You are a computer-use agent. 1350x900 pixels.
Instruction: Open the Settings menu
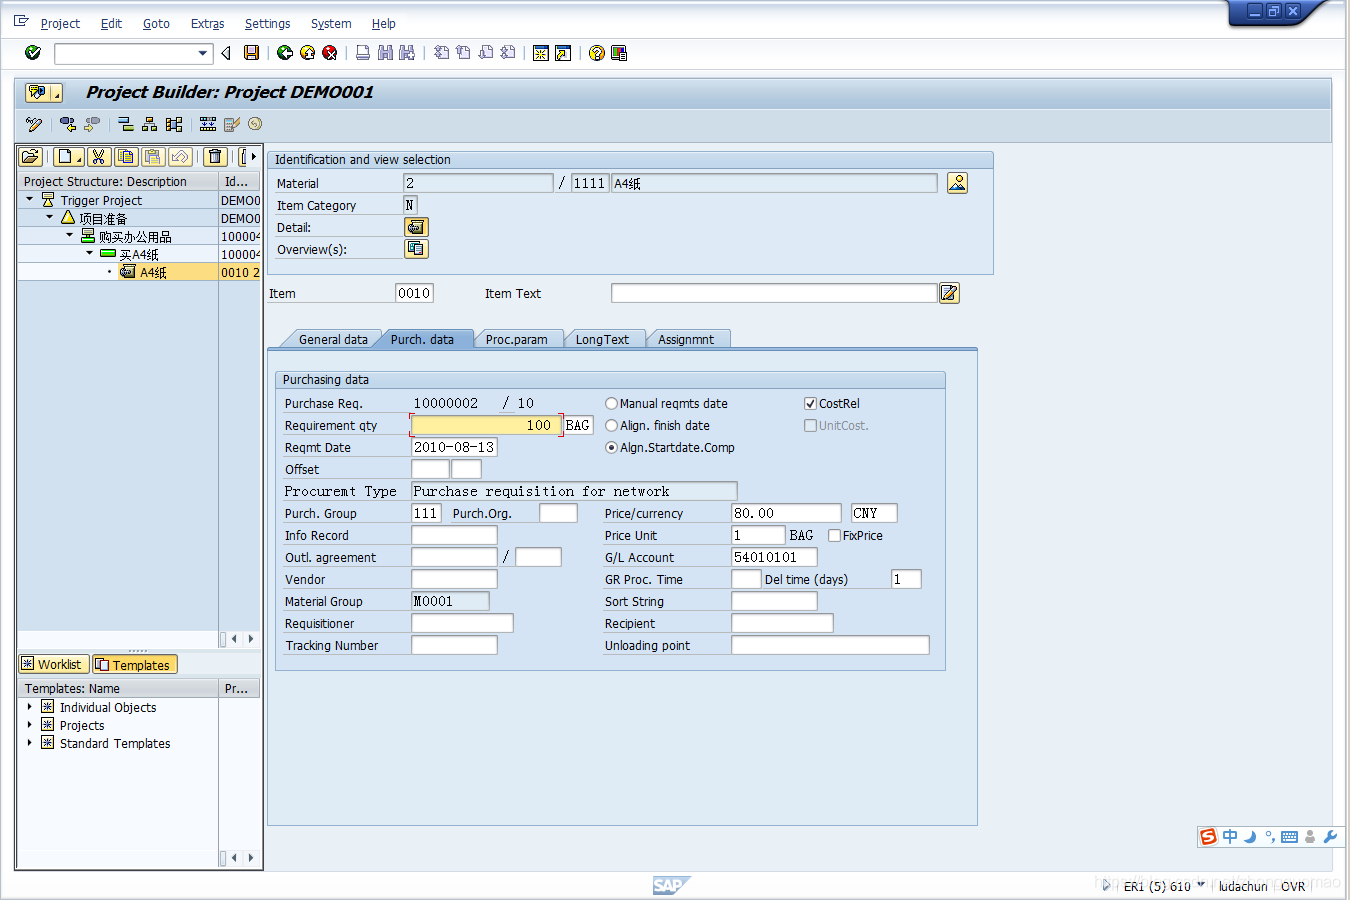267,23
